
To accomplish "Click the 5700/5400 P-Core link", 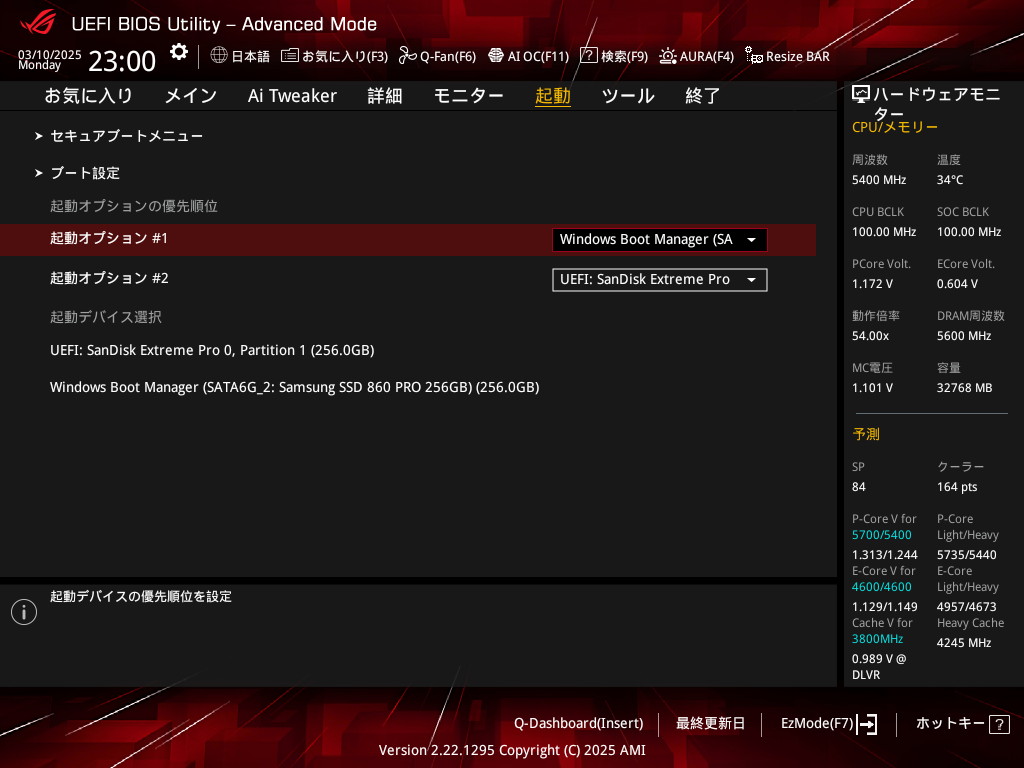I will point(882,535).
